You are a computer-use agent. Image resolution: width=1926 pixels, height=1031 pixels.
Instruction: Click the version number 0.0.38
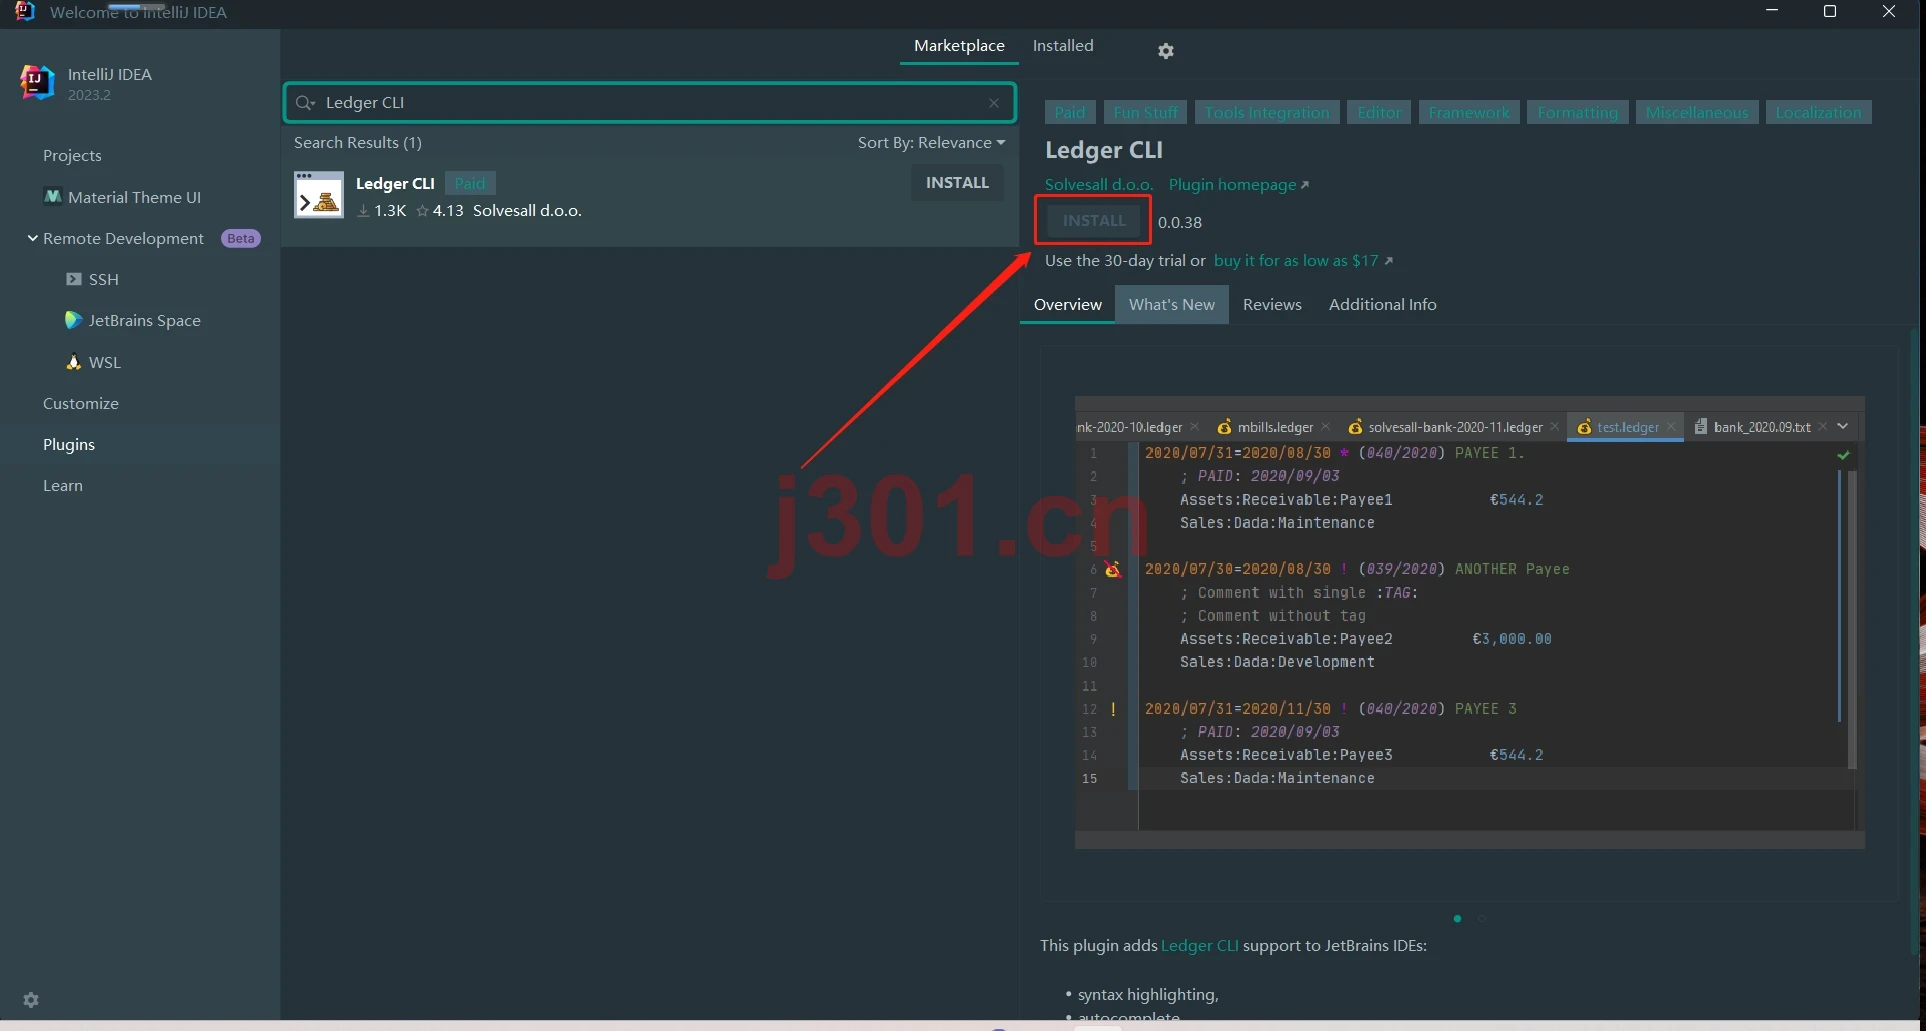(1180, 223)
